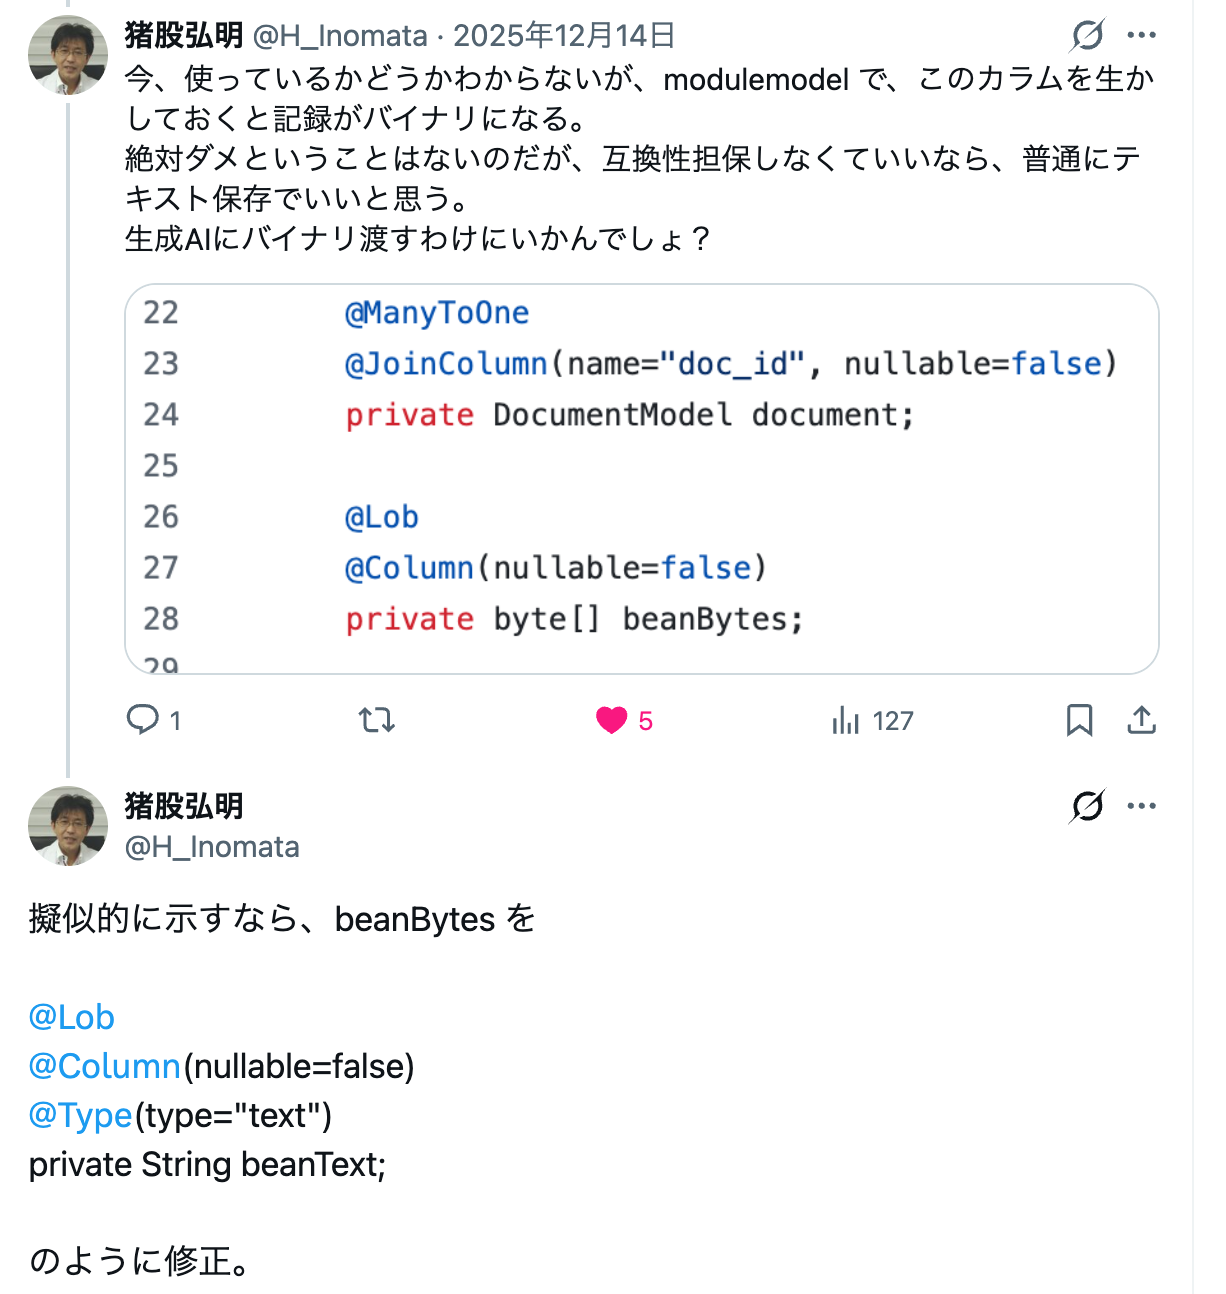Open first tweet author's profile picture
This screenshot has height=1294, width=1226.
tap(68, 56)
